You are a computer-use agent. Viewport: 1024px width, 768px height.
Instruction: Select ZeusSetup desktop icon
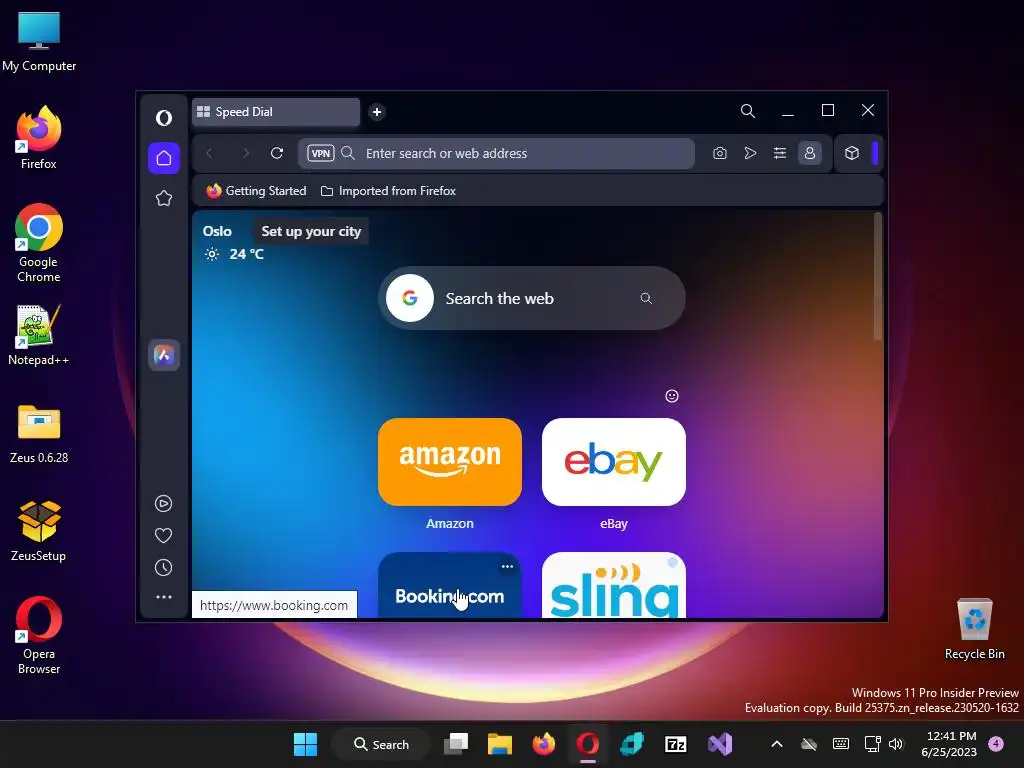pyautogui.click(x=39, y=531)
